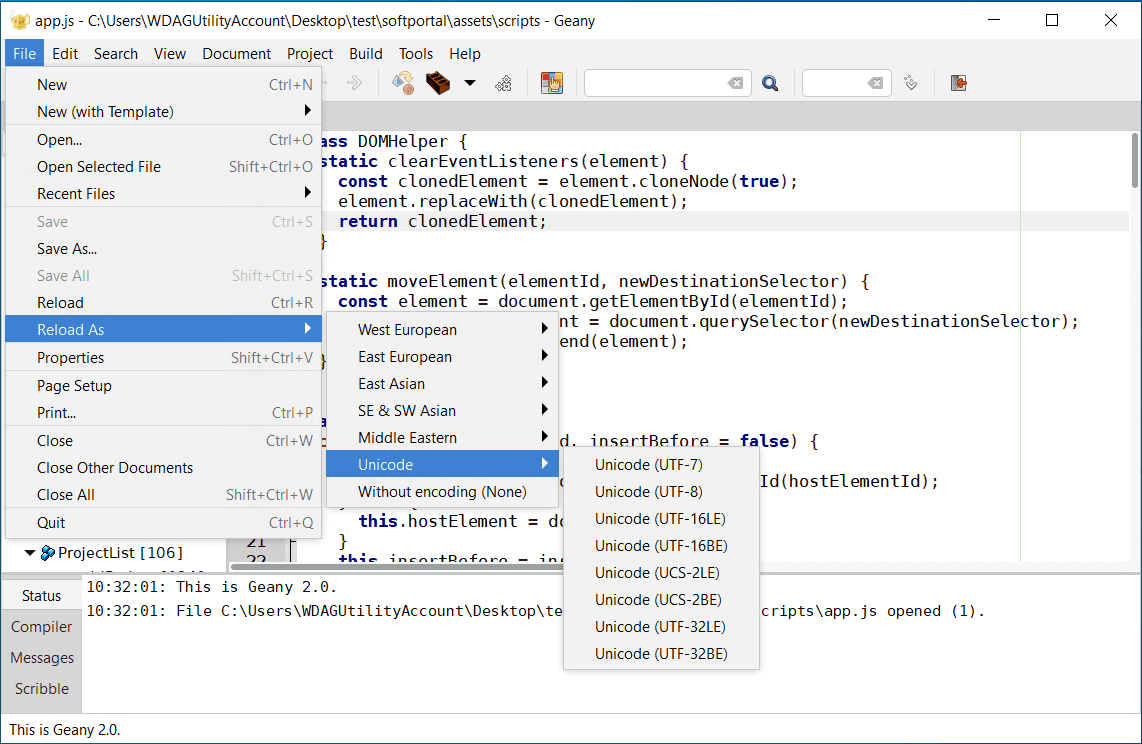Image resolution: width=1142 pixels, height=744 pixels.
Task: Open the Edit menu
Action: [x=65, y=54]
